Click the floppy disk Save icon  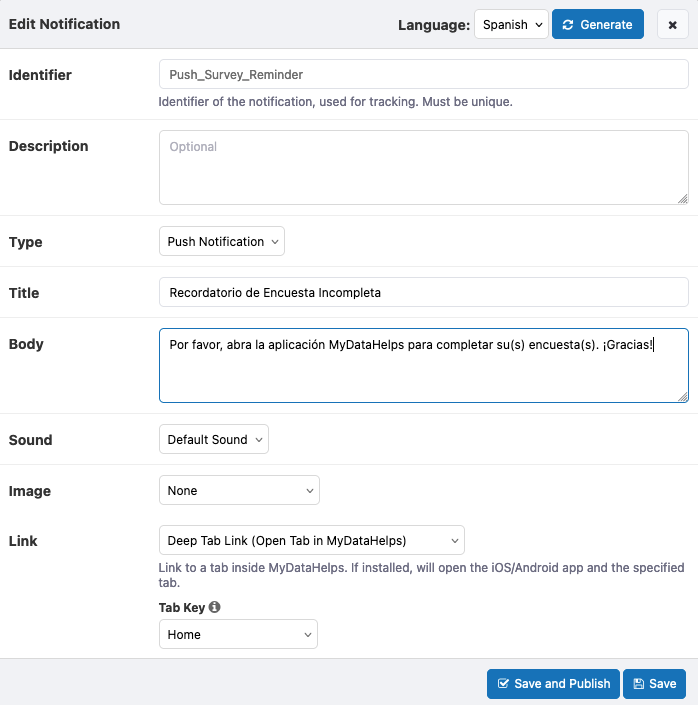pos(638,684)
